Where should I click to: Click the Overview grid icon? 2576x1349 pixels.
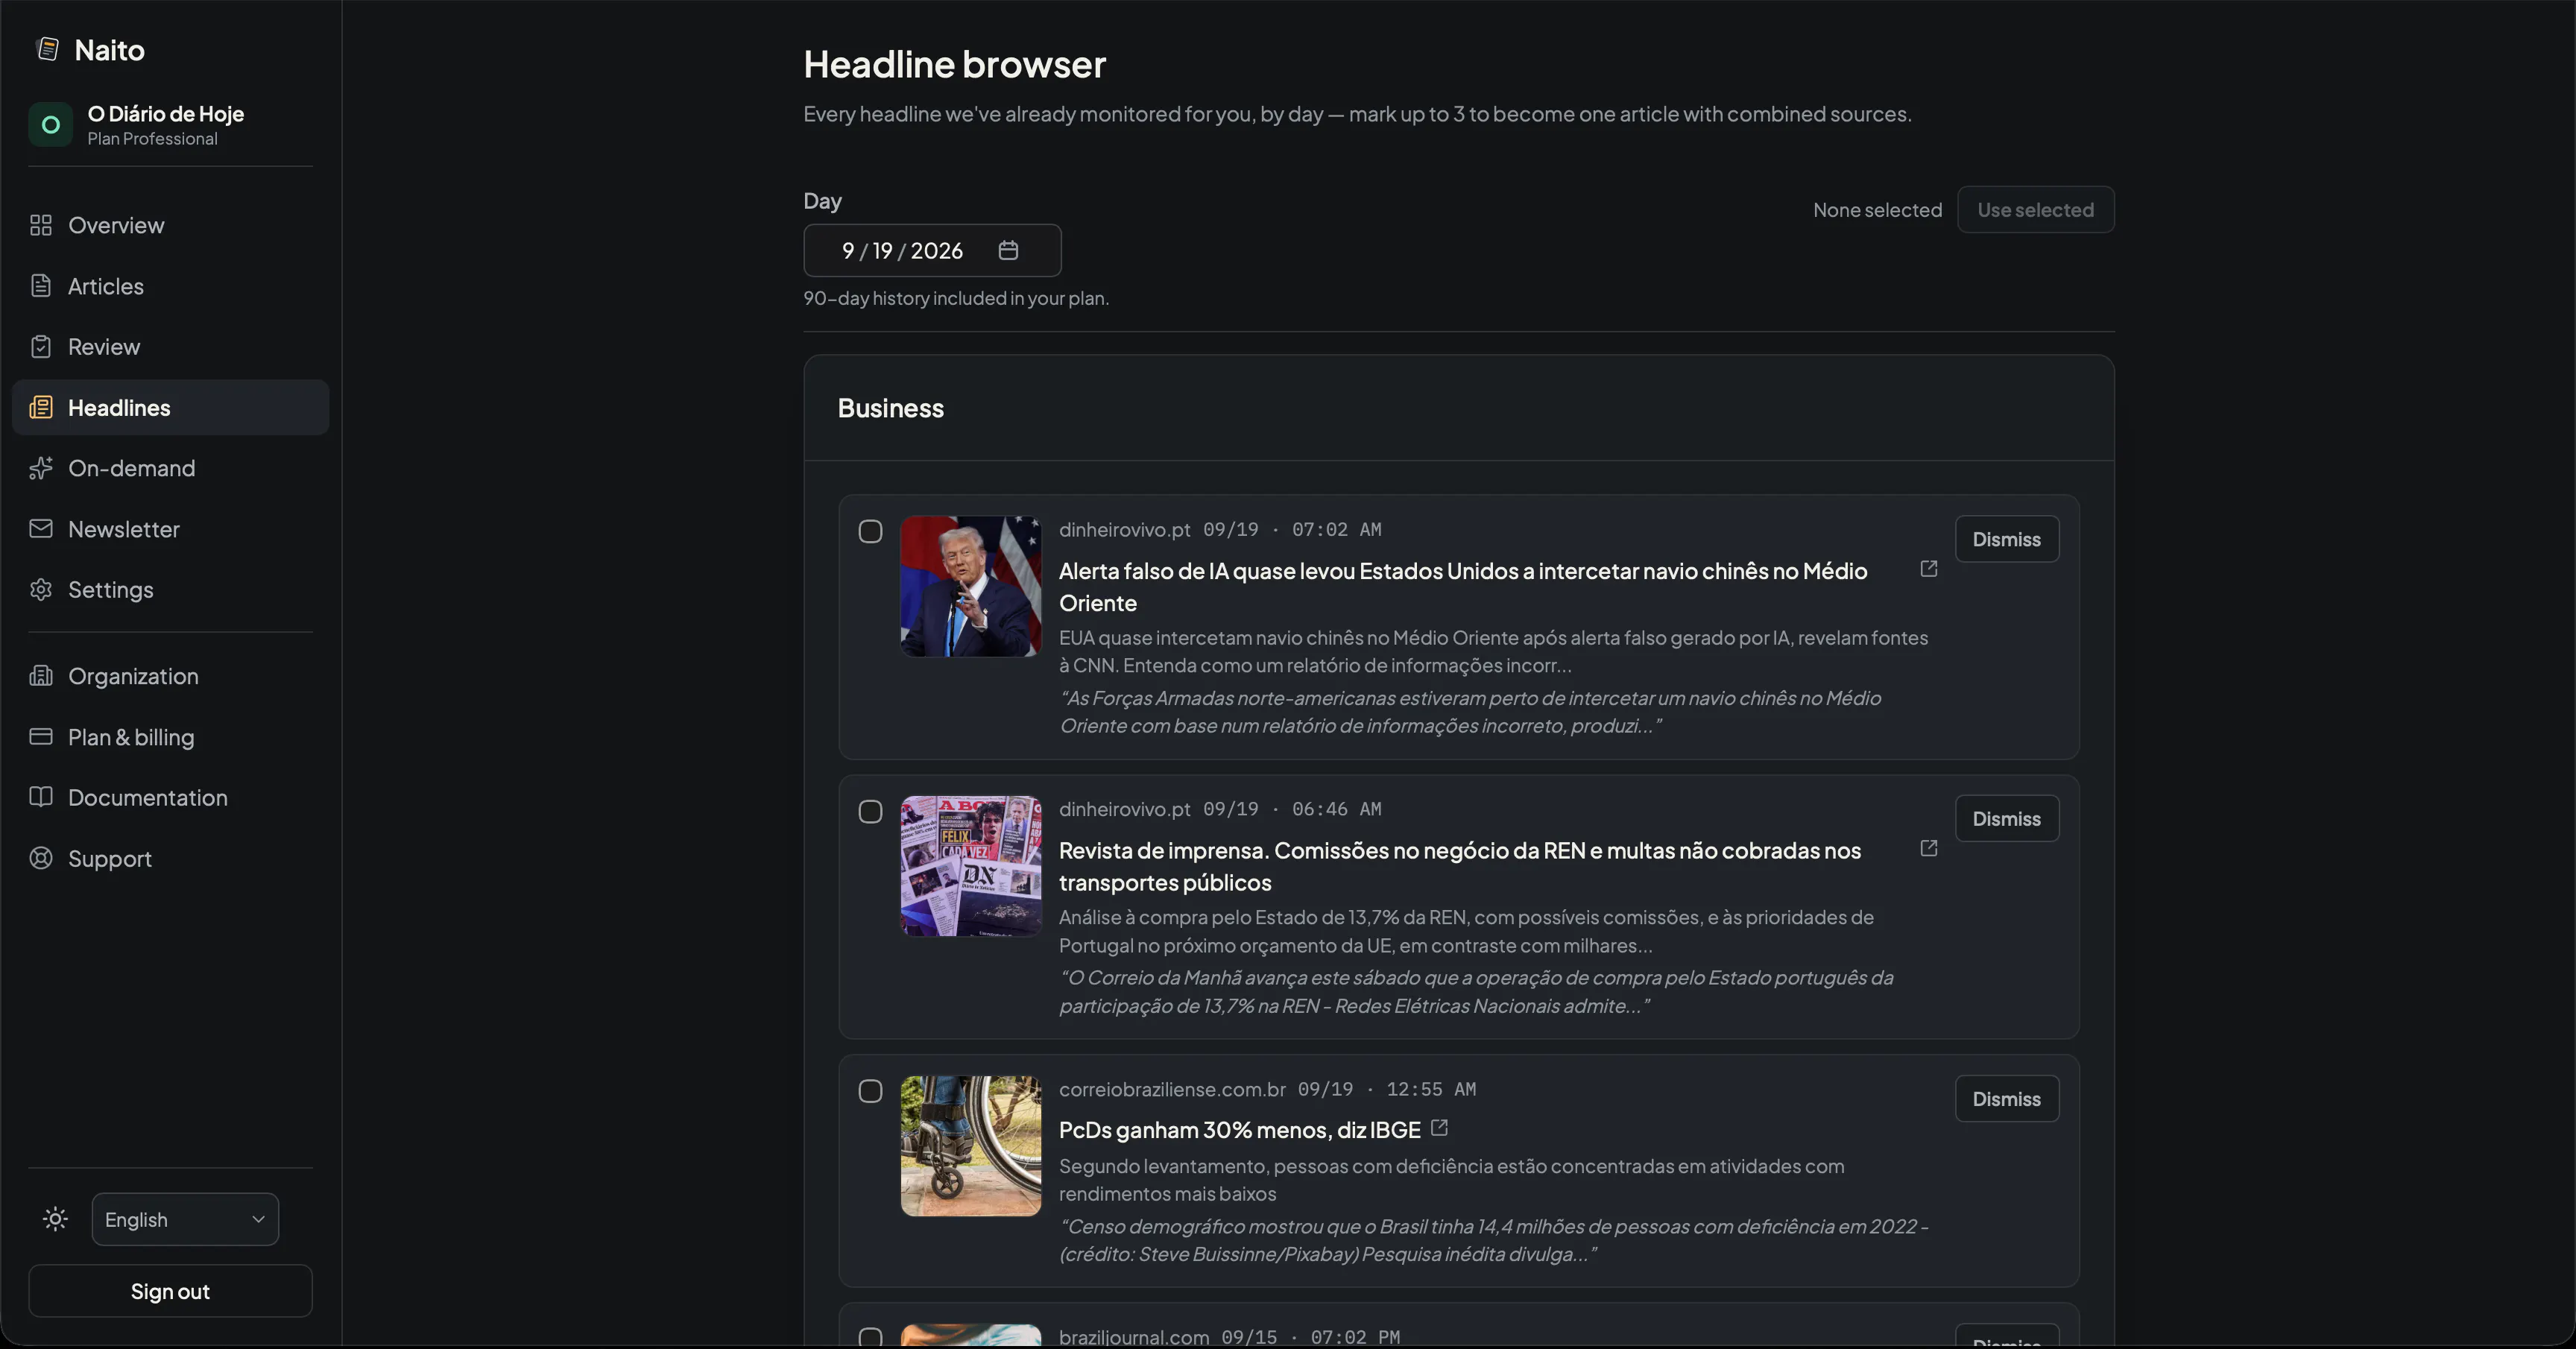point(41,225)
